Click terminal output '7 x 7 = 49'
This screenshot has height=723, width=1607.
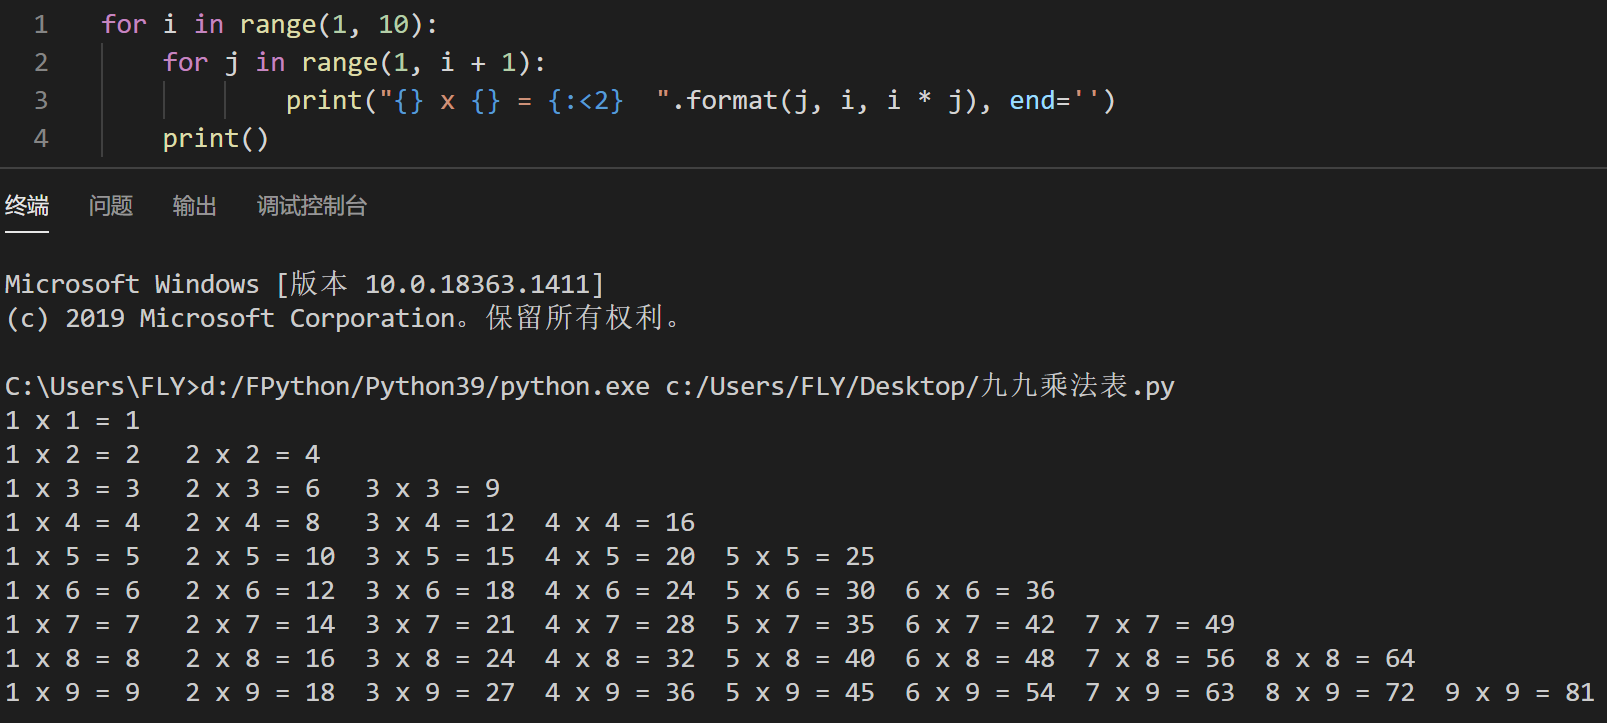[1160, 624]
